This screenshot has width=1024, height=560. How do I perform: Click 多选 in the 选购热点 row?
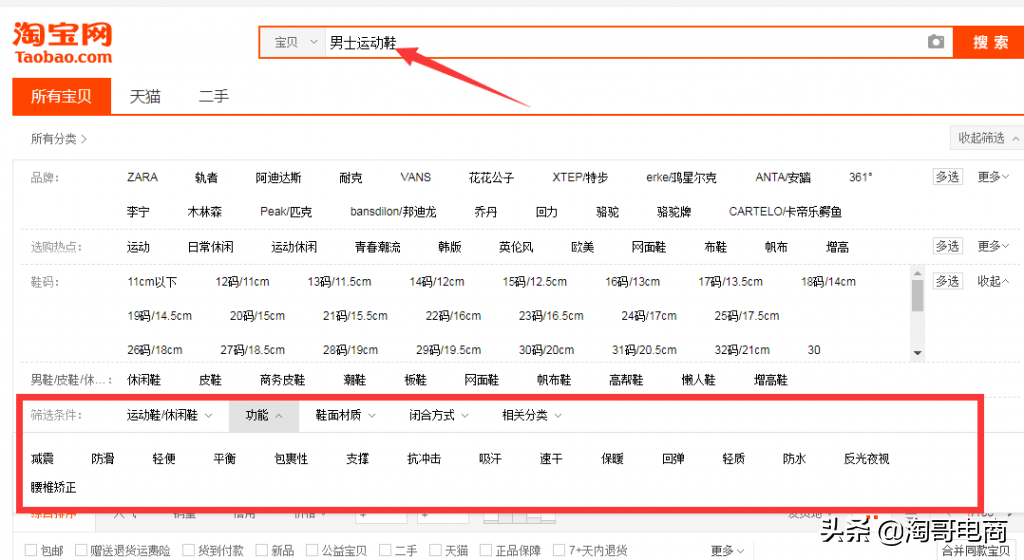(947, 246)
